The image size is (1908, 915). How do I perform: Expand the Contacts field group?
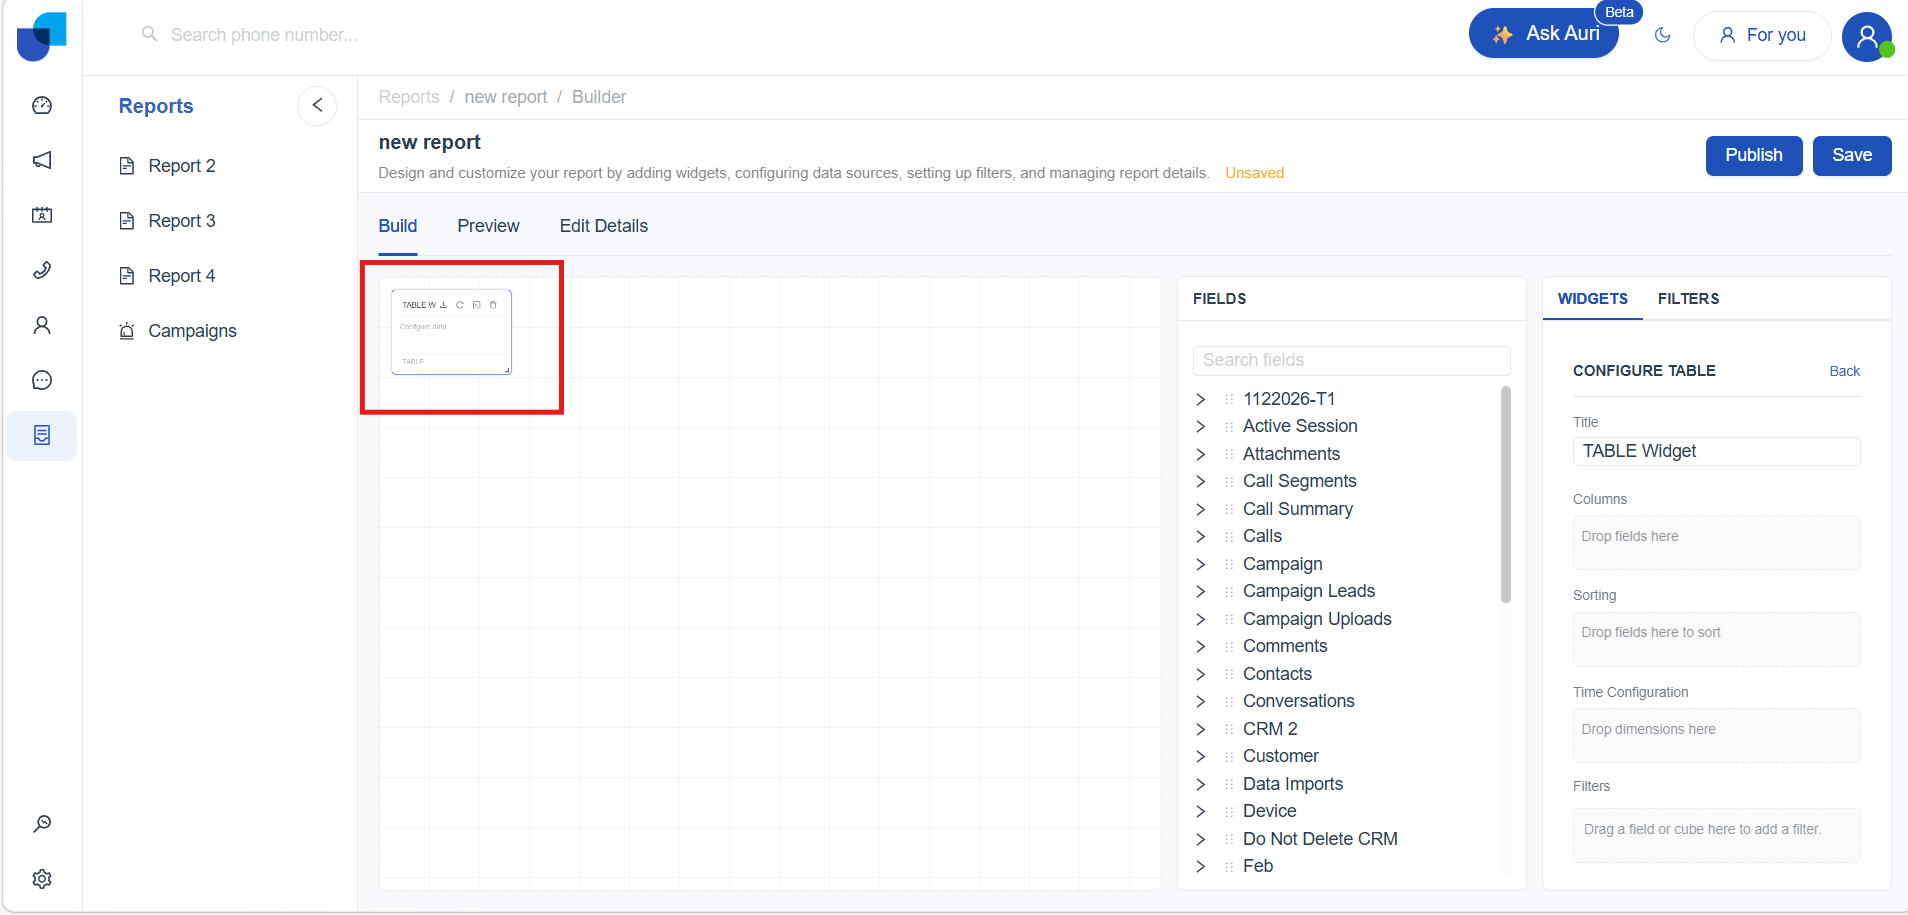pyautogui.click(x=1201, y=674)
